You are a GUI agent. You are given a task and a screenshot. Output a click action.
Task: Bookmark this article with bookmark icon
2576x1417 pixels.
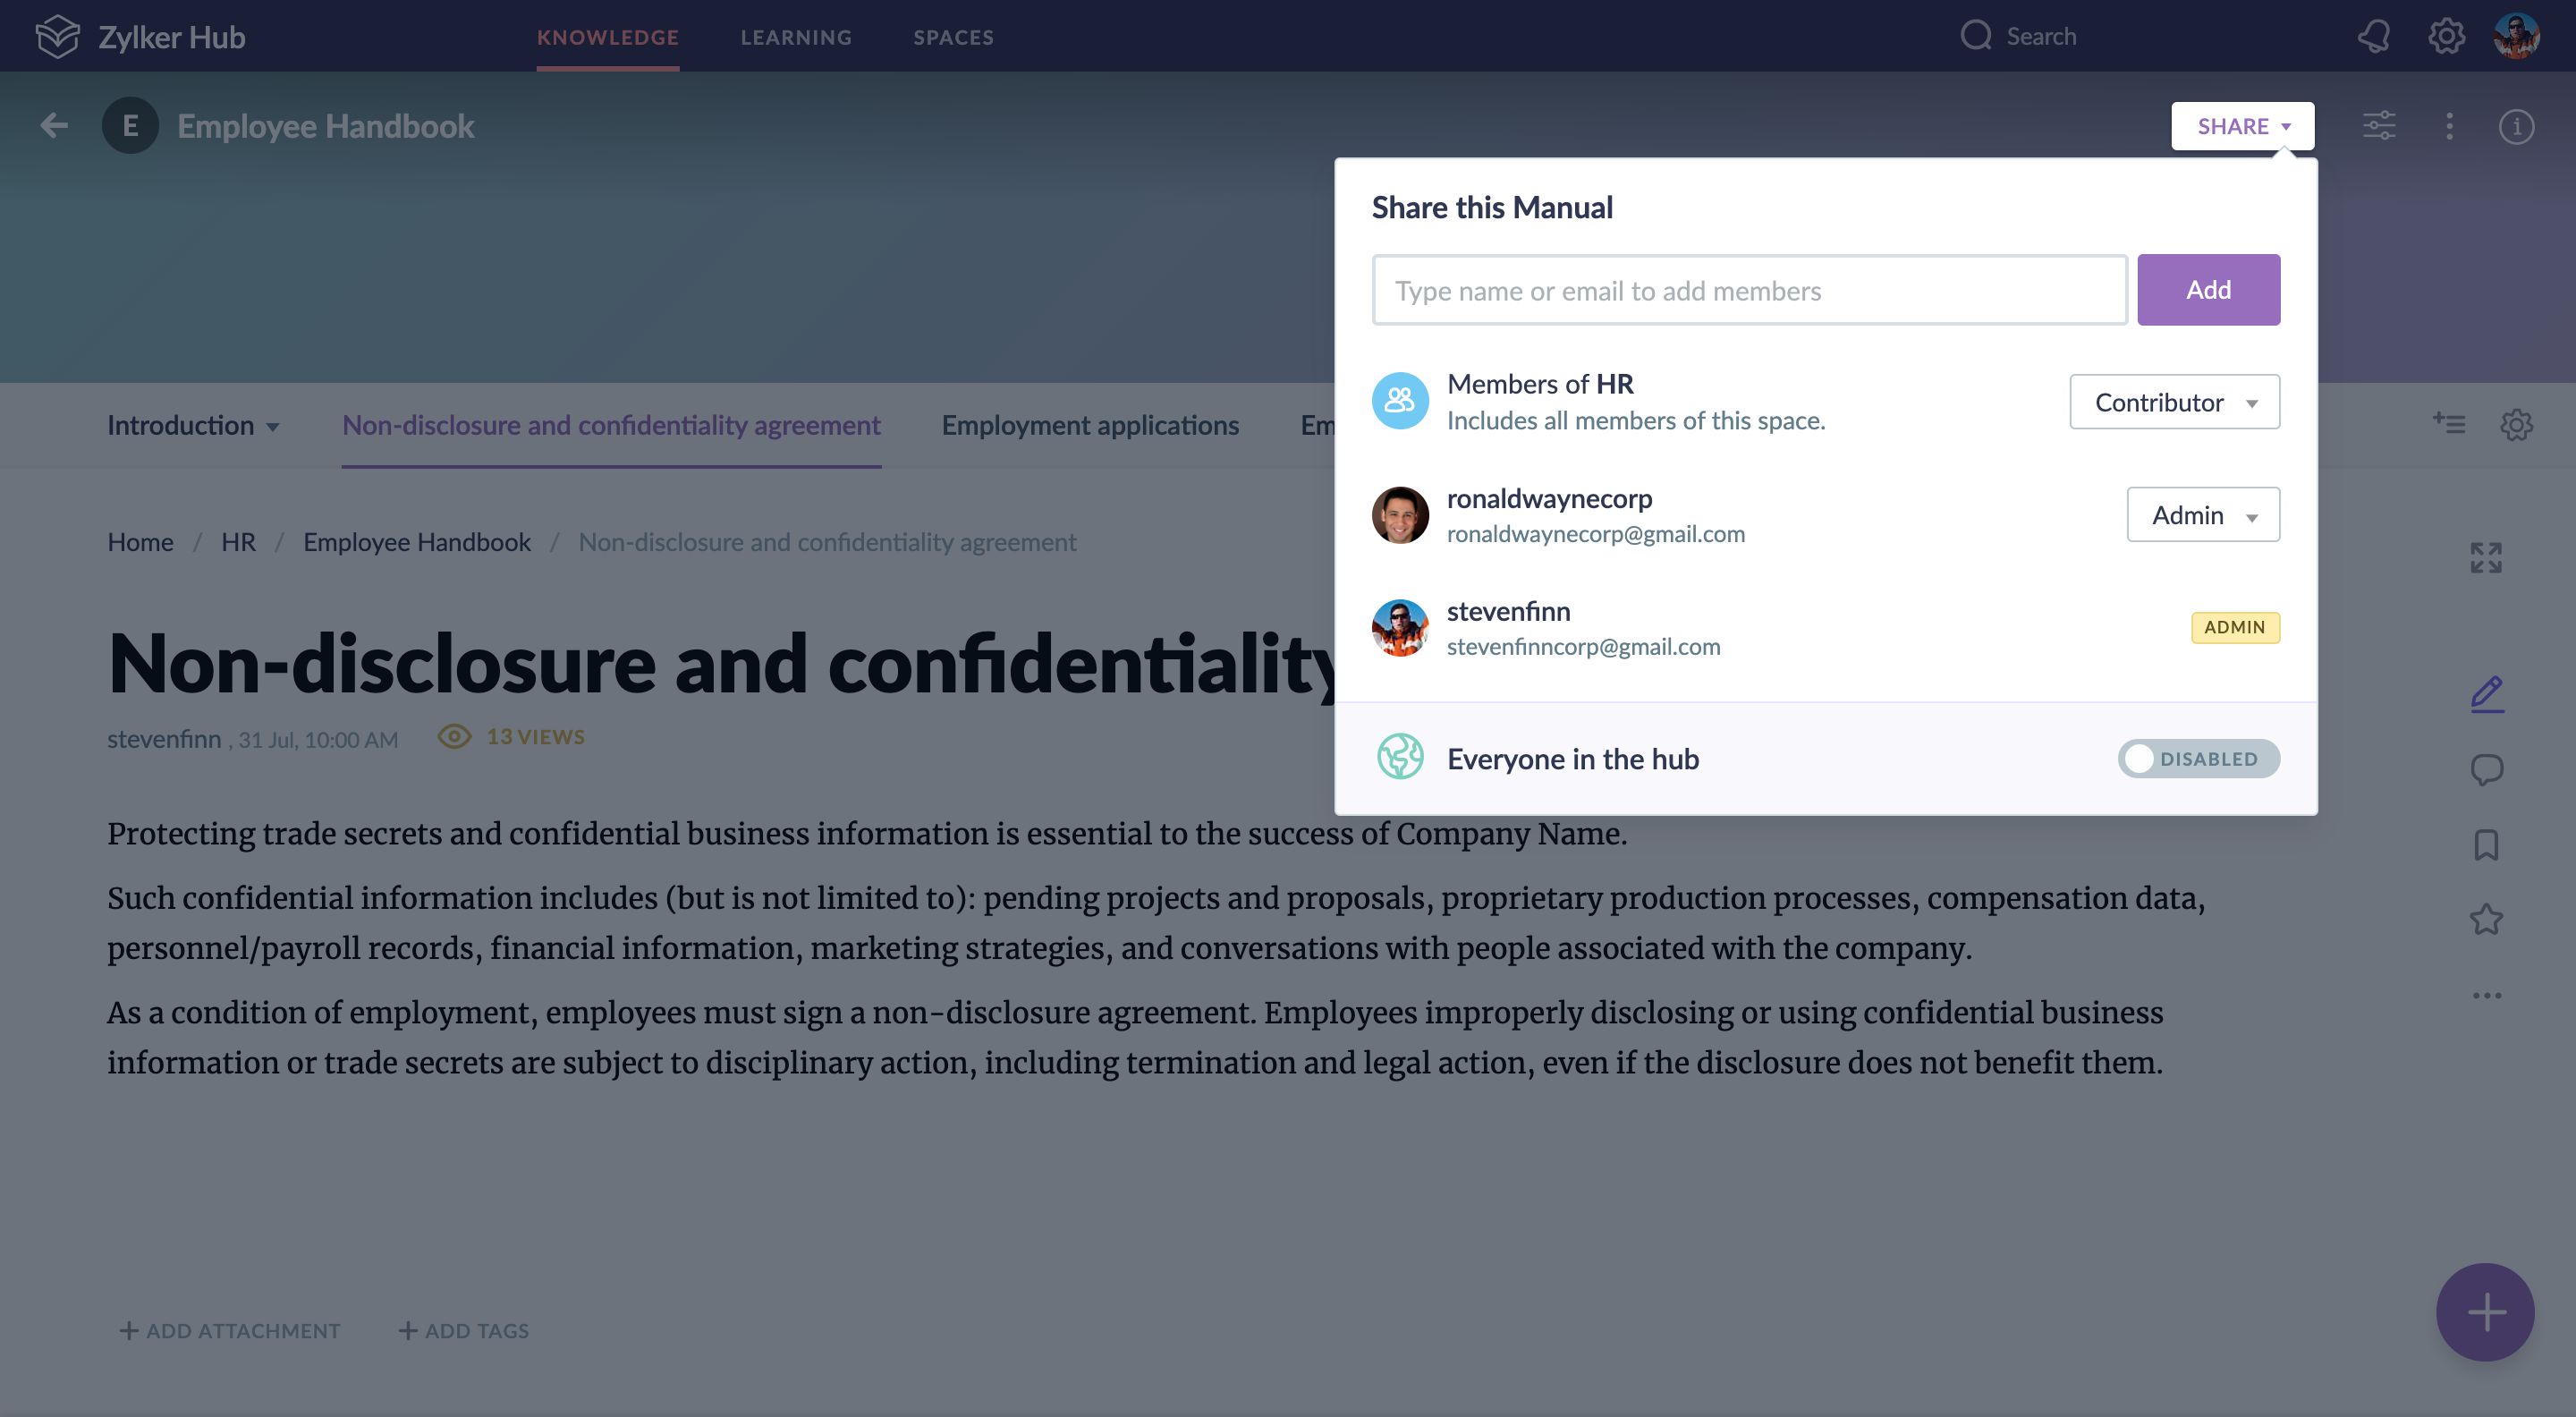[2486, 845]
